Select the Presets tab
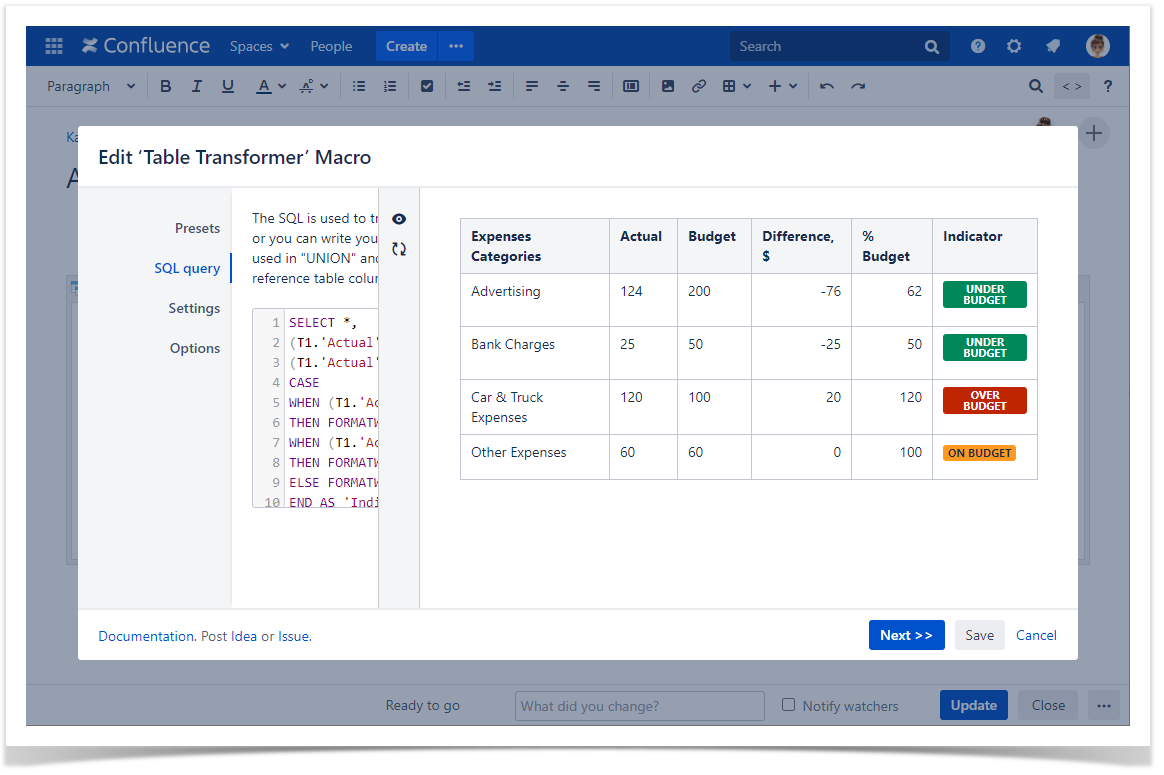 coord(197,228)
